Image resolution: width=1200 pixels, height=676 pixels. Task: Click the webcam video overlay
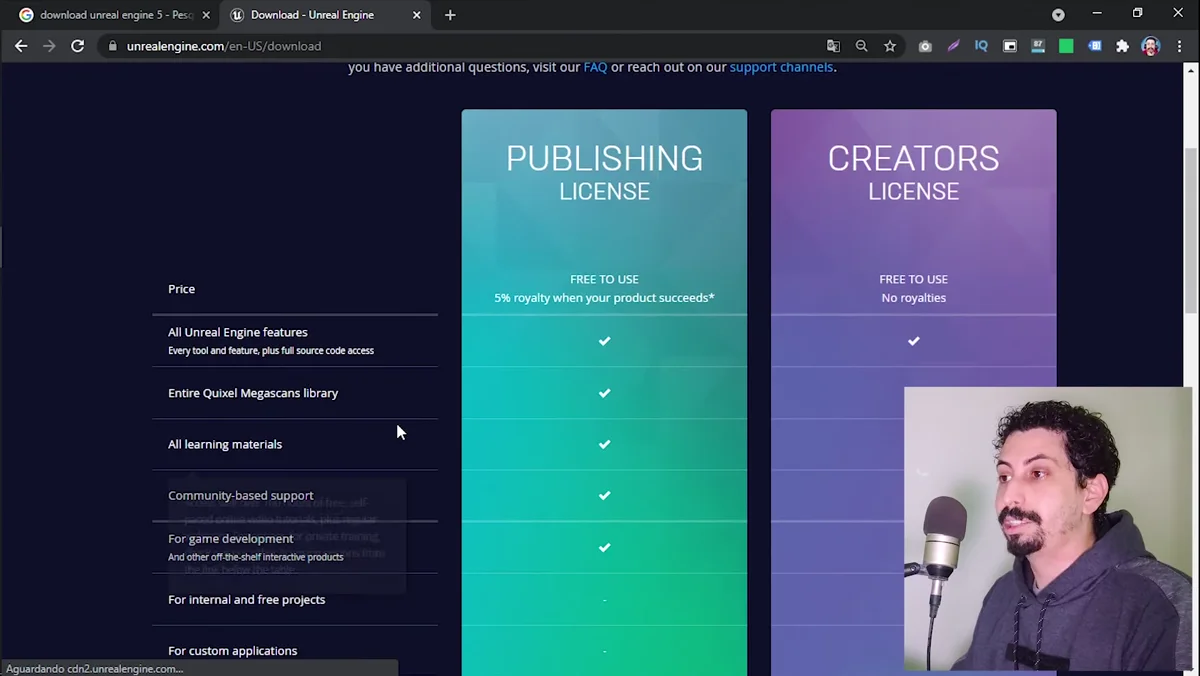(x=1048, y=529)
